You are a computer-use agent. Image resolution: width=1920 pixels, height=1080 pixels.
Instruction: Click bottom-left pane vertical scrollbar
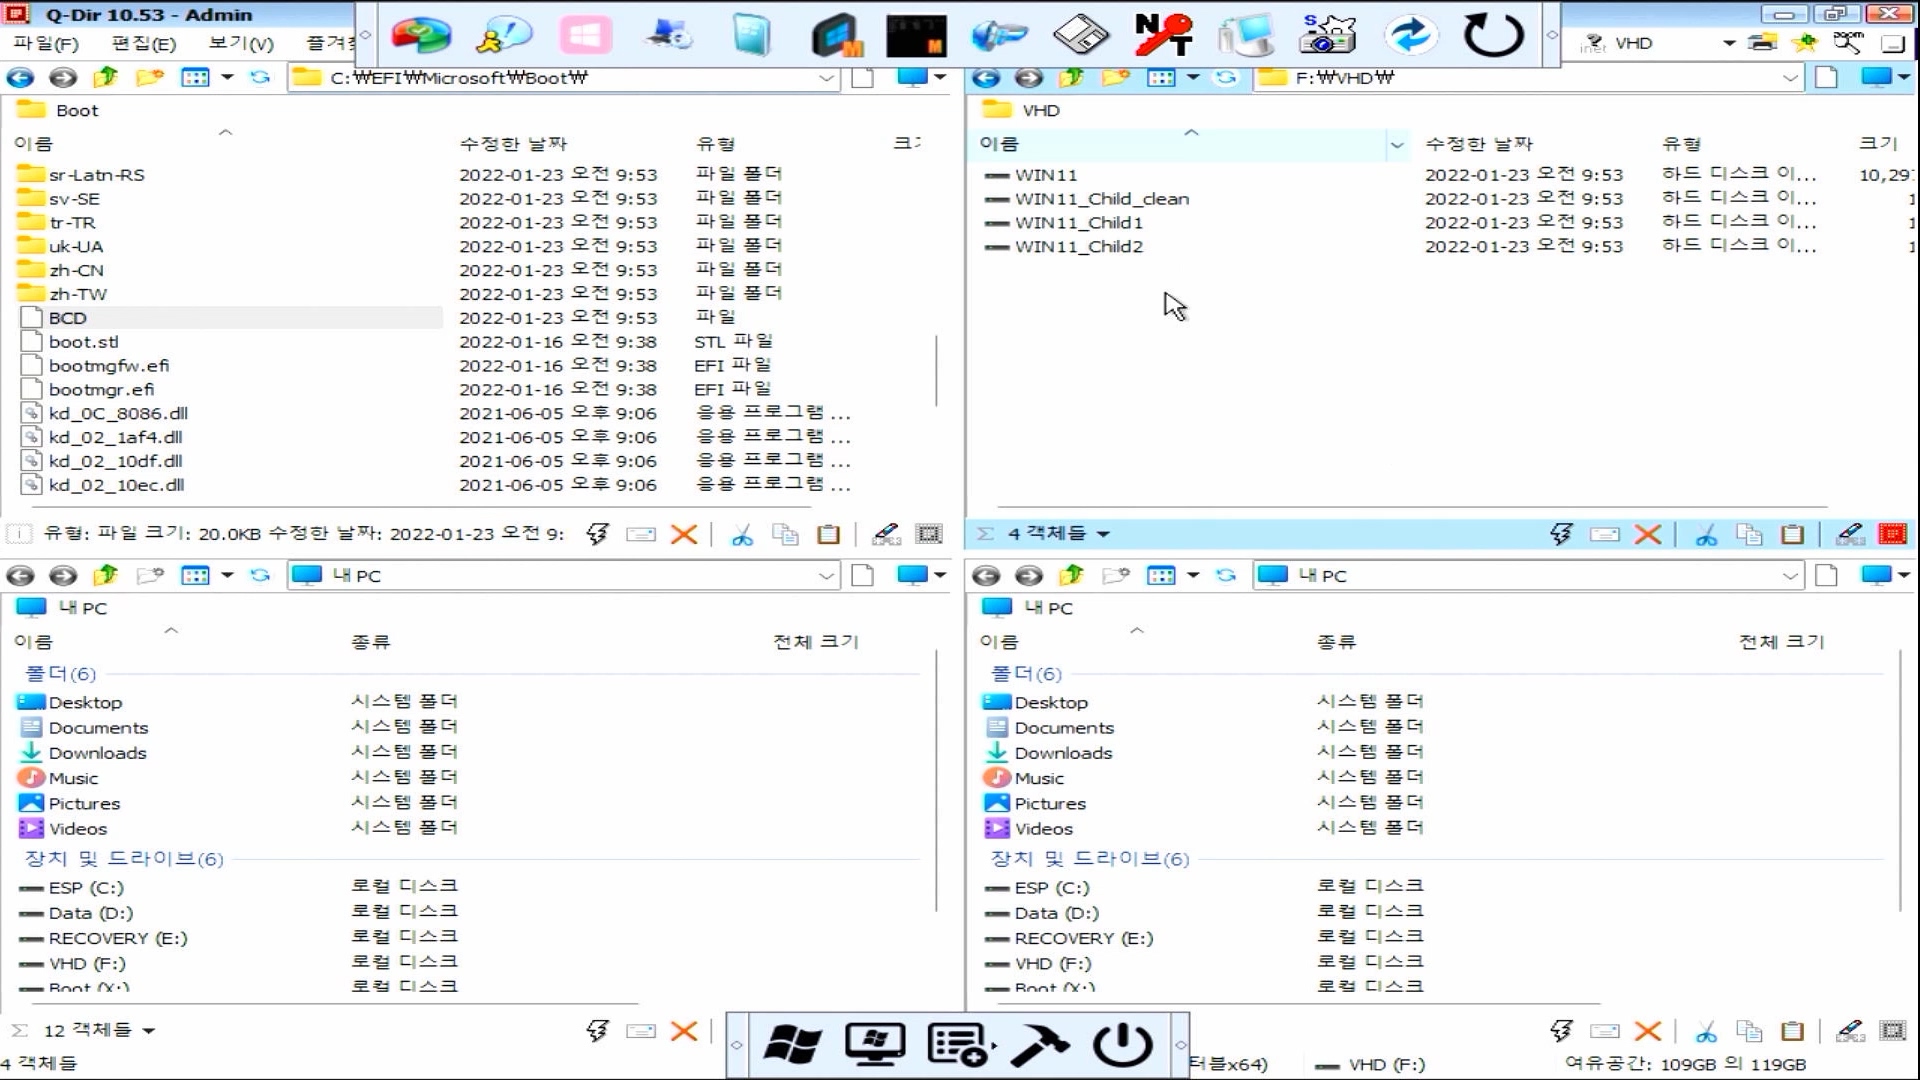click(937, 780)
